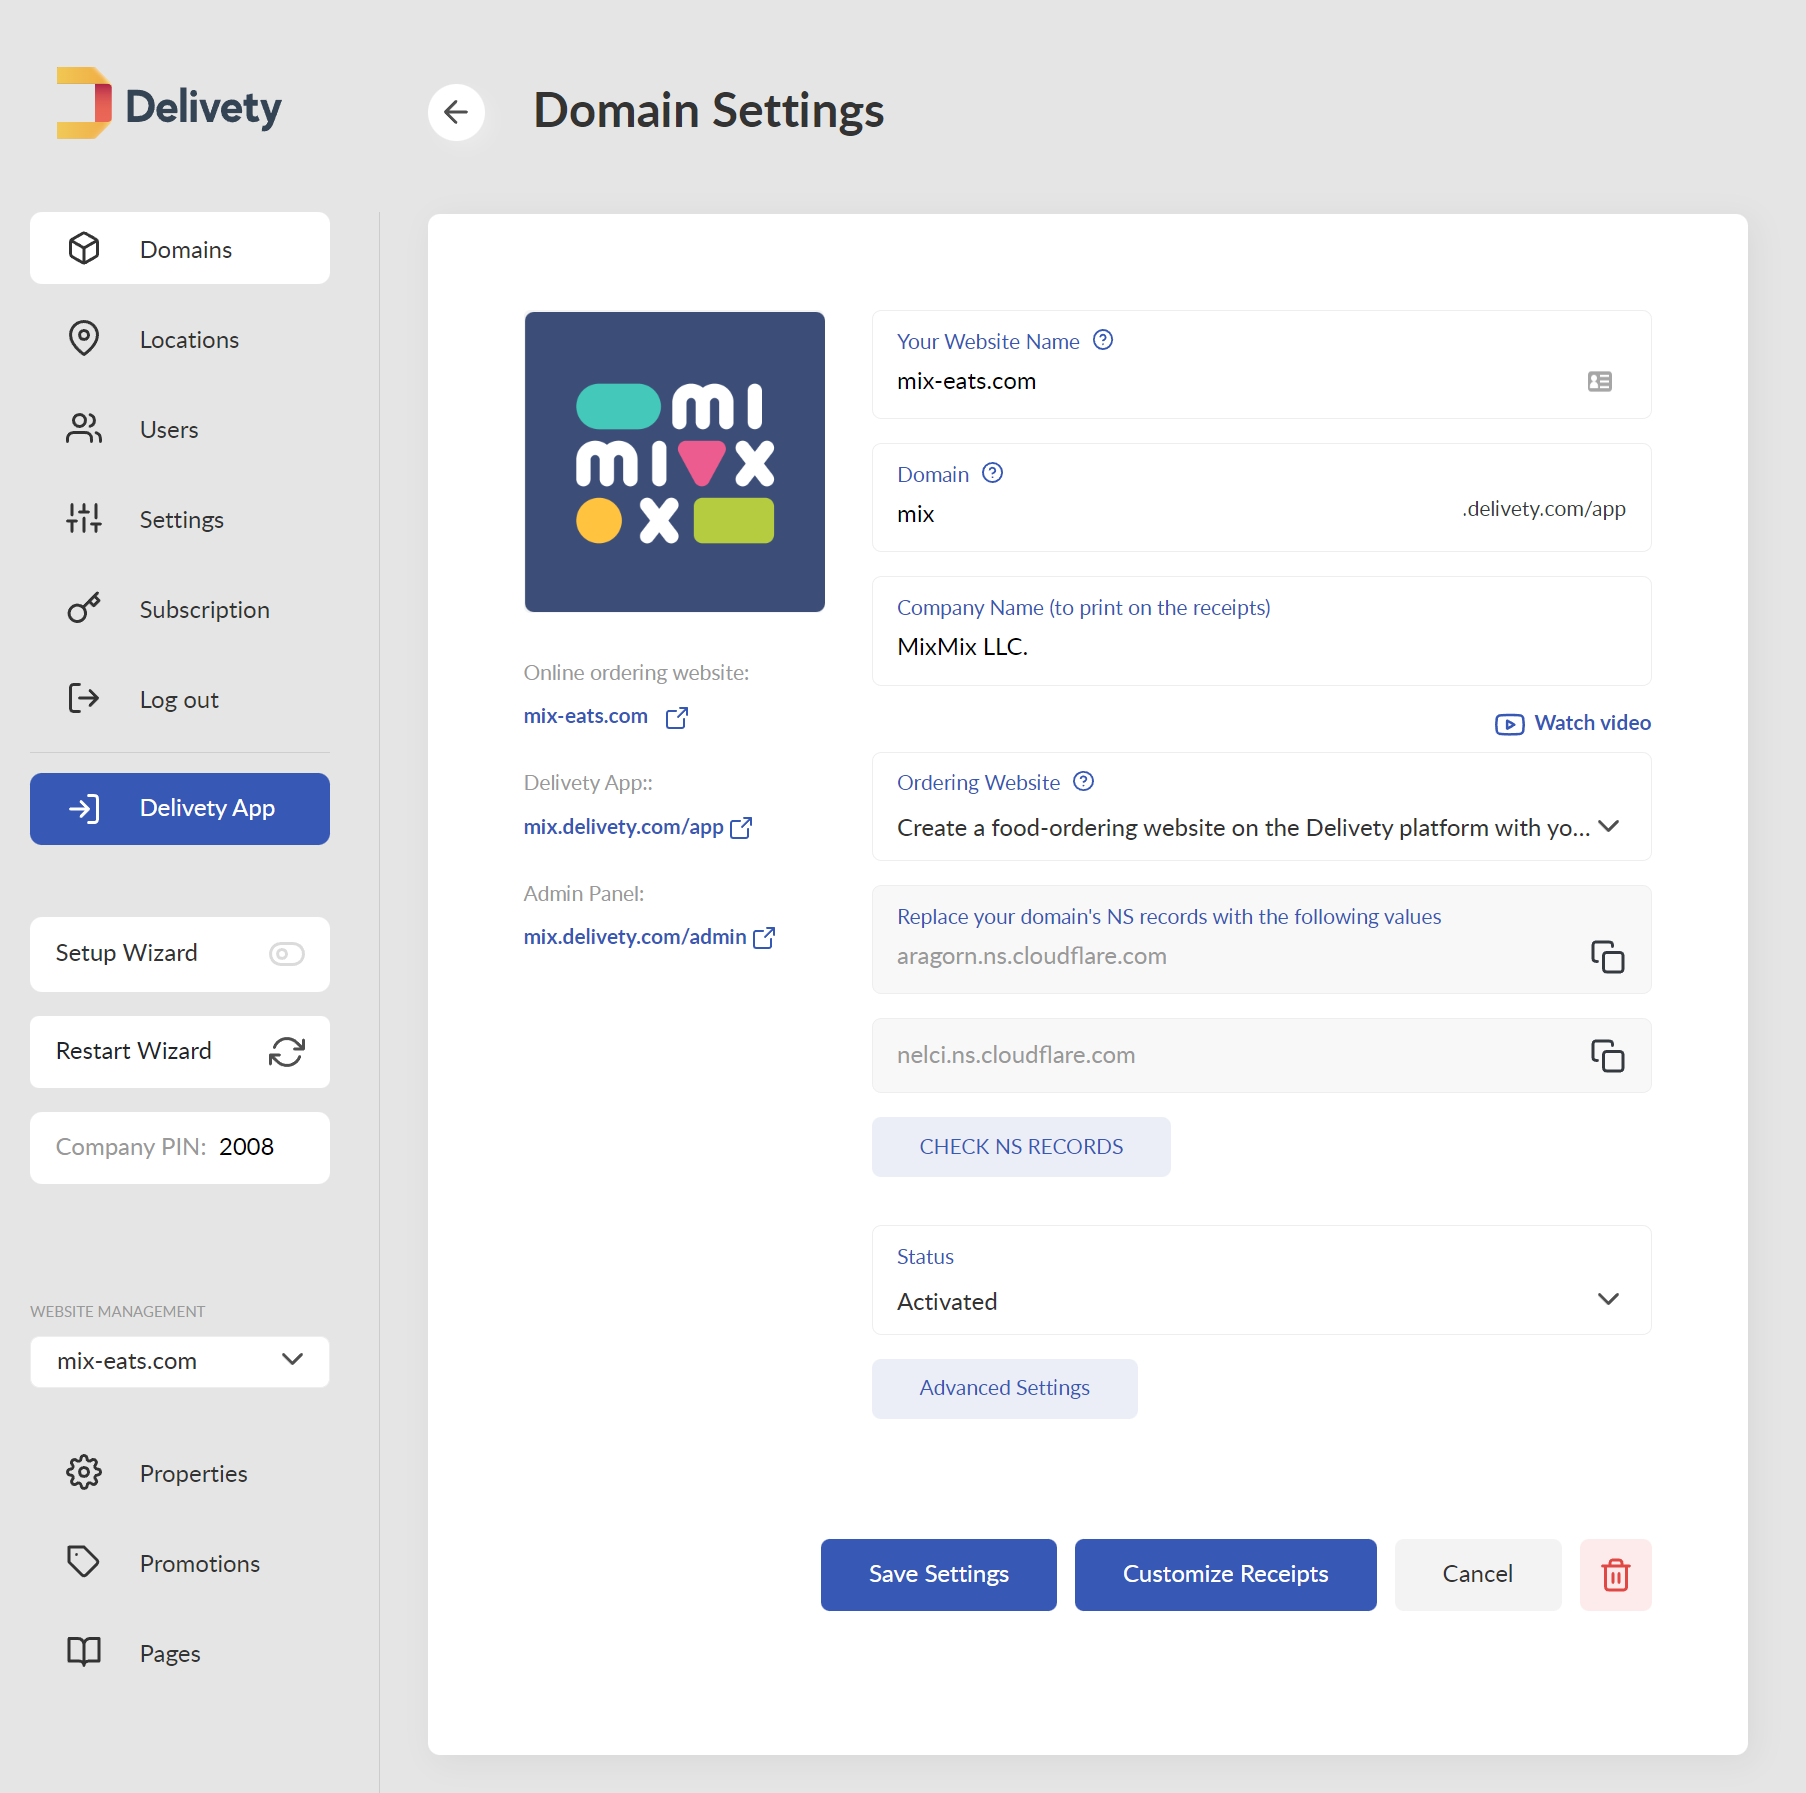
Task: Click the Pages book icon
Action: click(84, 1652)
